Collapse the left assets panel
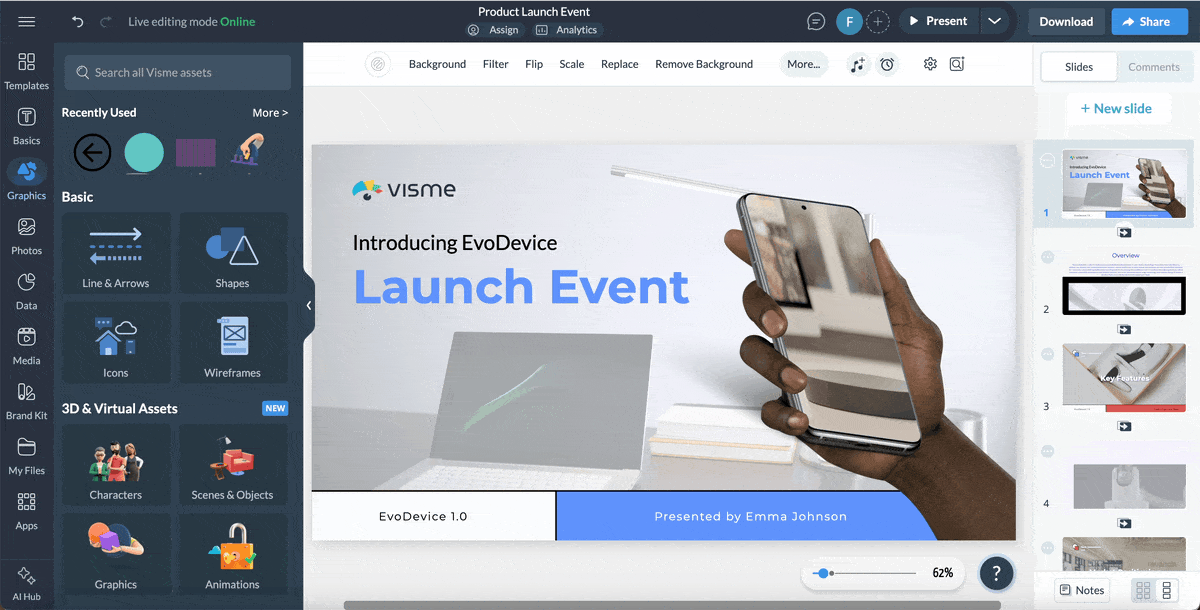Image resolution: width=1200 pixels, height=610 pixels. click(309, 305)
